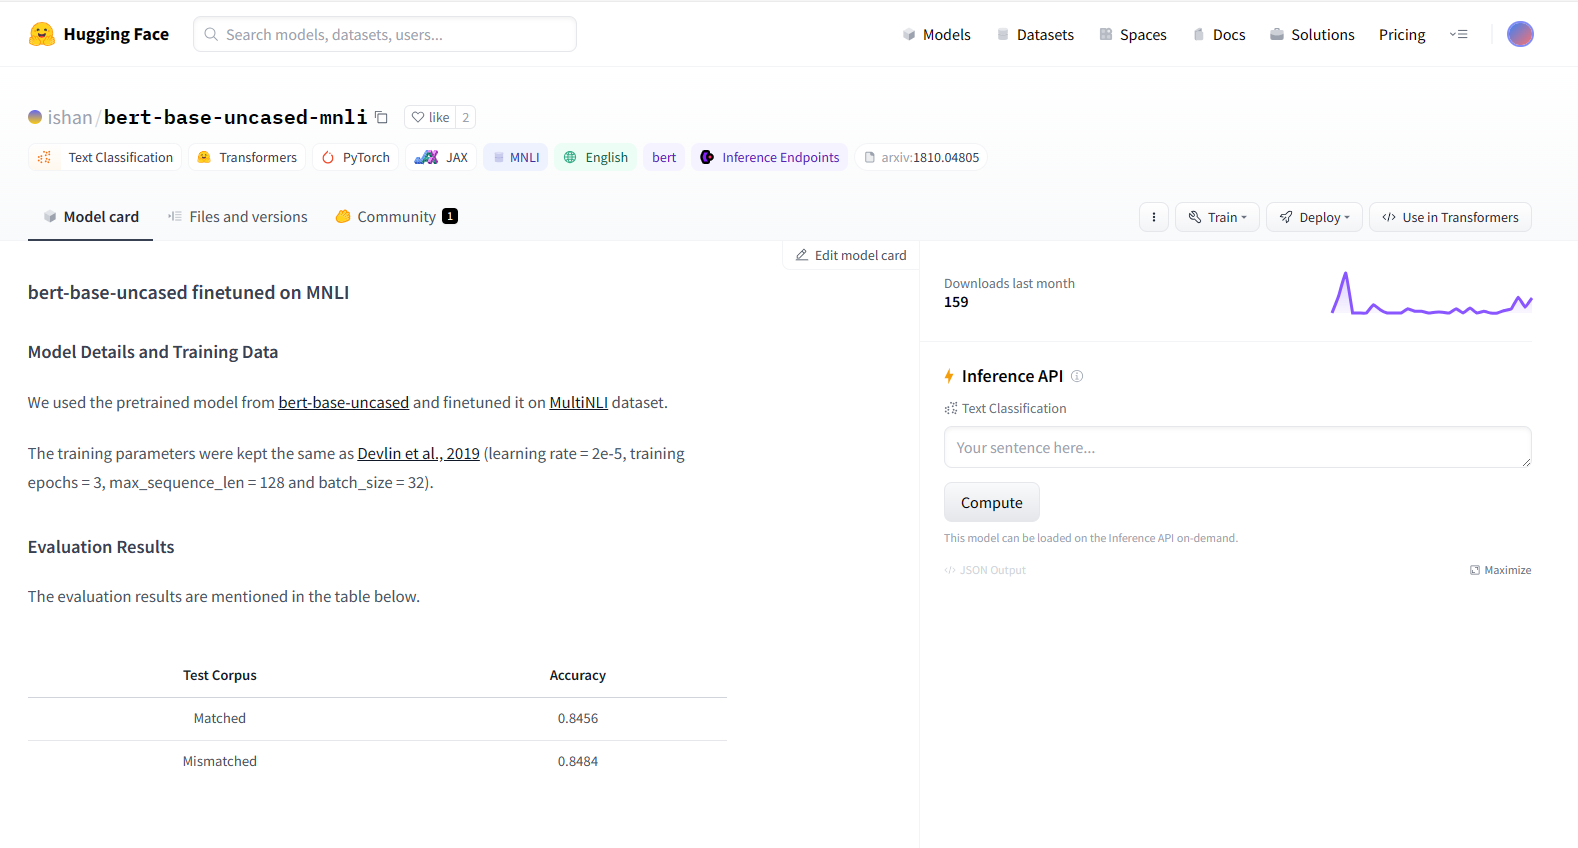
Task: Open the Devlin et al., 2019 link
Action: point(419,453)
